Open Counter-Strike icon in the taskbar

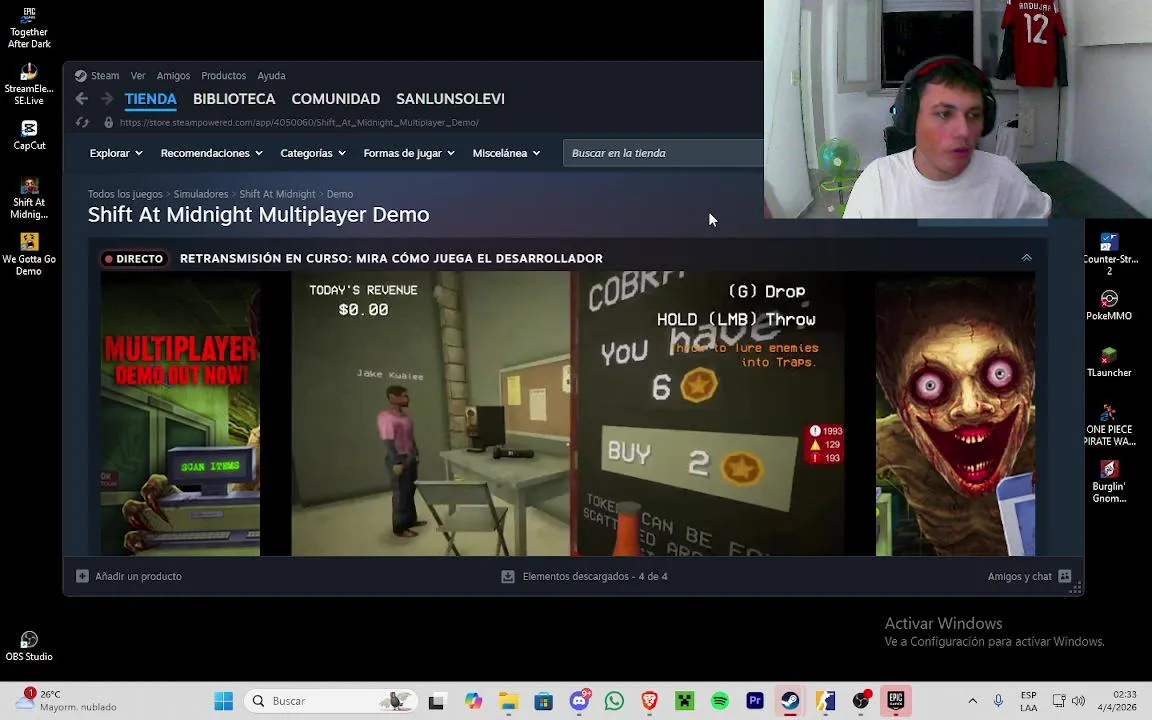[825, 701]
